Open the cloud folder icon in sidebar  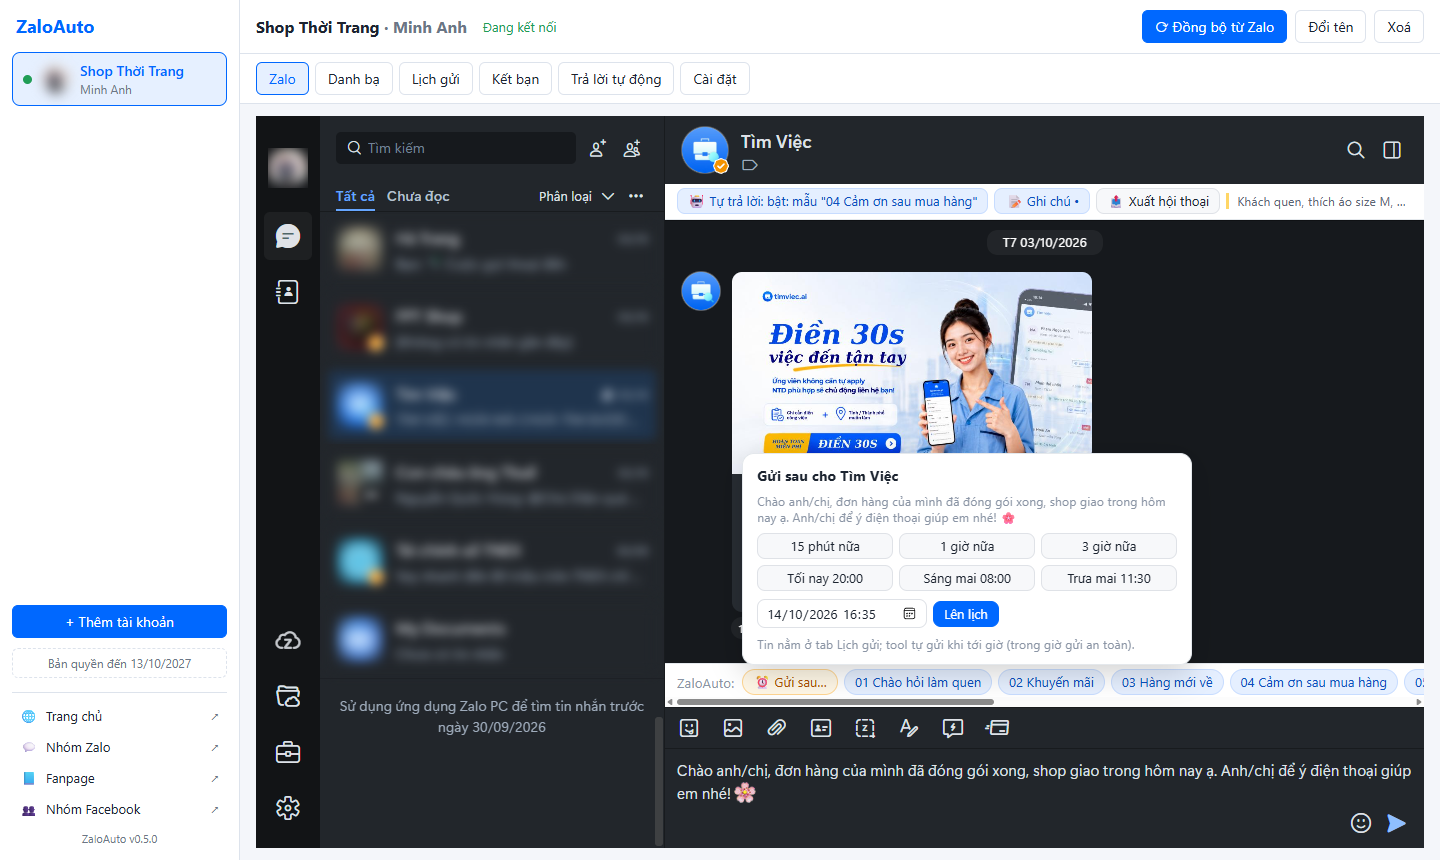point(288,696)
